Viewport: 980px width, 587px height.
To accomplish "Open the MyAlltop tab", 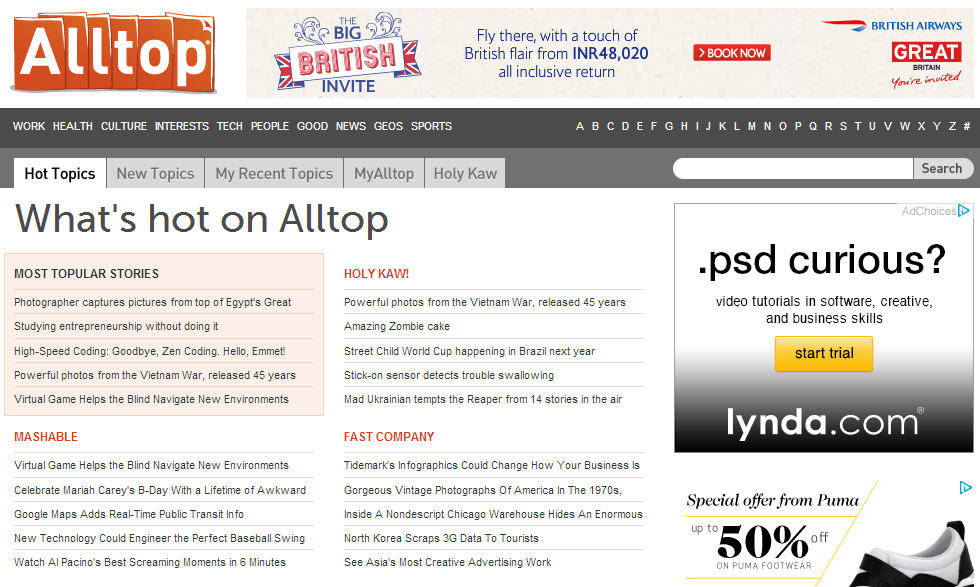I will pyautogui.click(x=384, y=173).
